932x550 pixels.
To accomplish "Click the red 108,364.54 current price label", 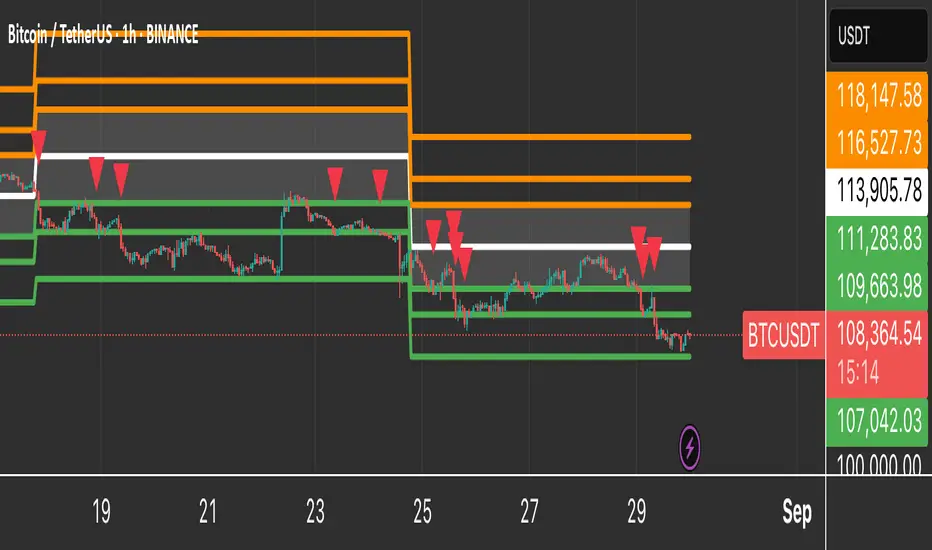I will tap(878, 334).
